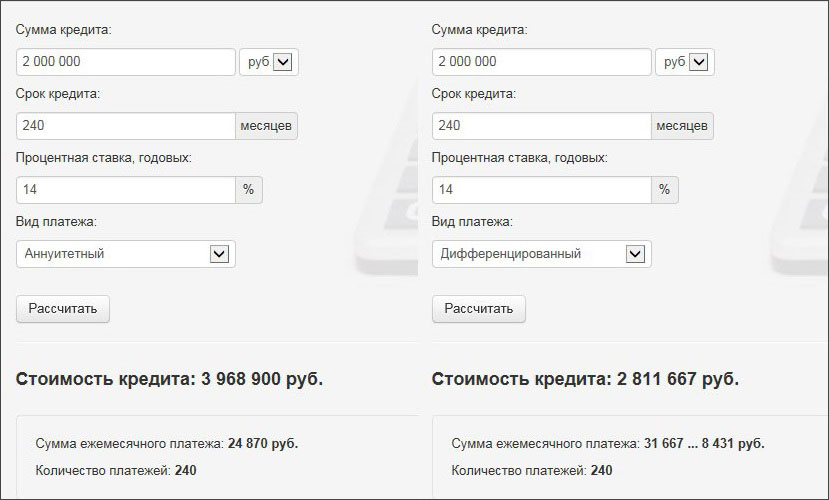Click the 'месяцев' unit label in right calculator
829x500 pixels.
click(682, 126)
